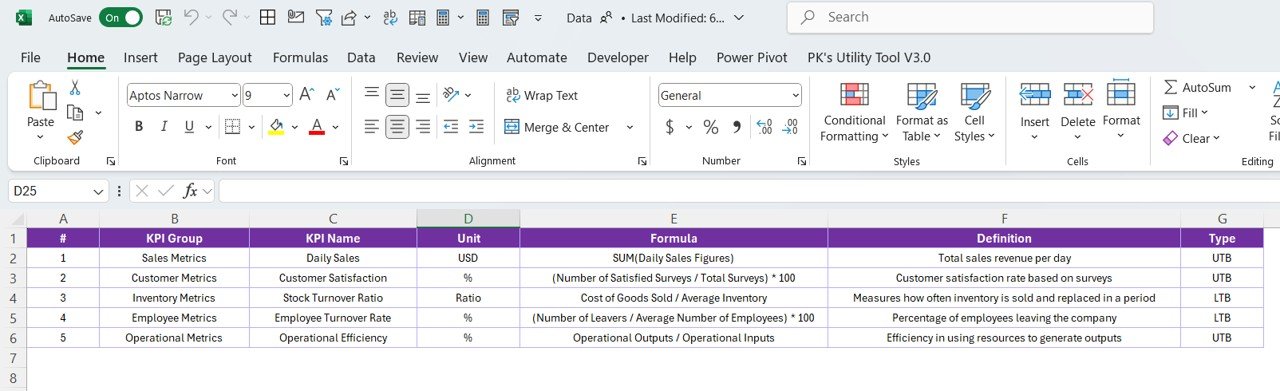This screenshot has height=391, width=1280.
Task: Click inside the formula bar
Action: pos(748,191)
